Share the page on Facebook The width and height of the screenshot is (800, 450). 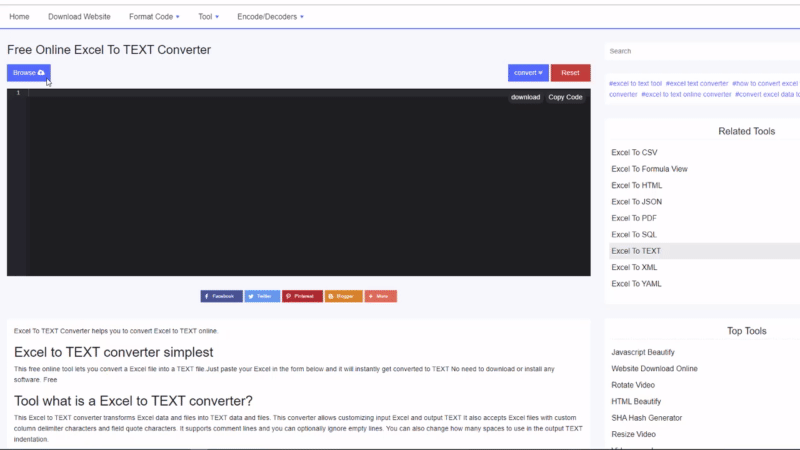pos(221,296)
